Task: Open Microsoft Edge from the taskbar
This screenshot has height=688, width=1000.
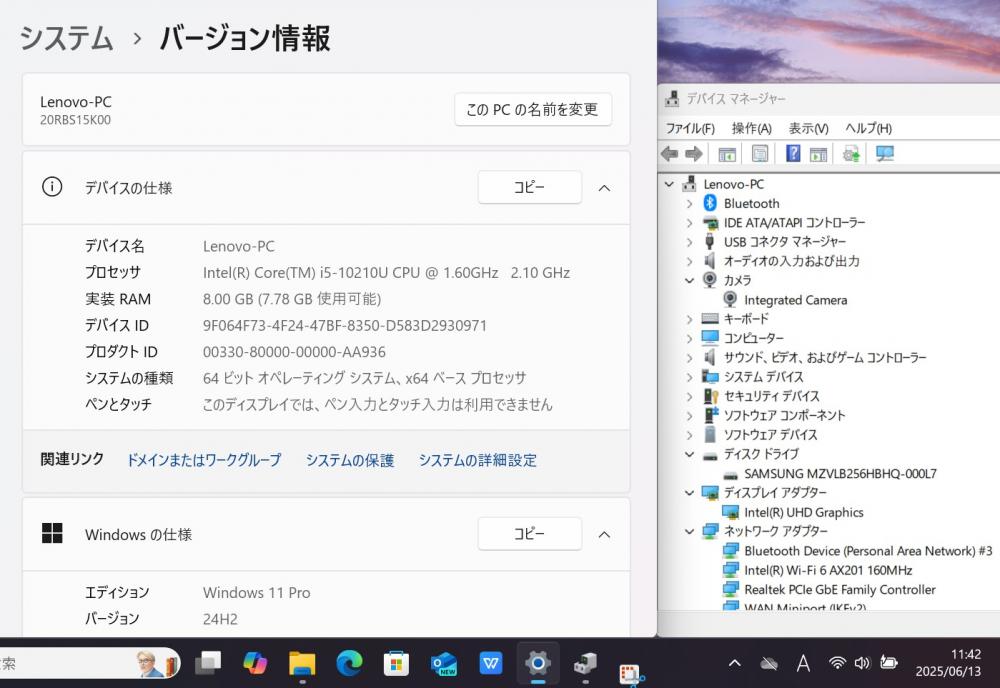Action: click(x=349, y=664)
